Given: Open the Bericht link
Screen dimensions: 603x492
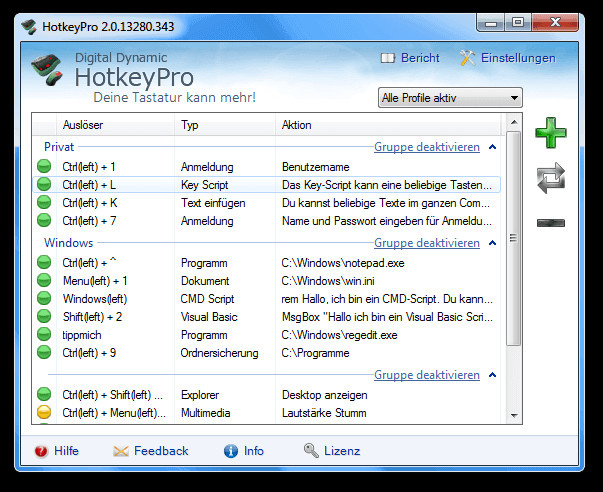Looking at the screenshot, I should click(420, 58).
